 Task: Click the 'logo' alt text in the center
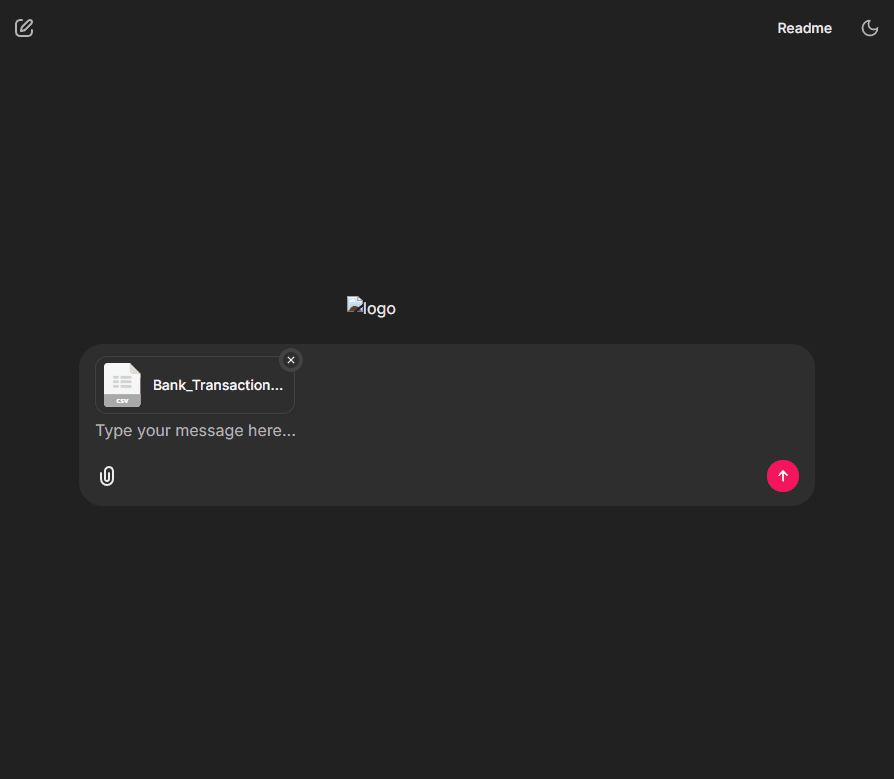[x=379, y=309]
